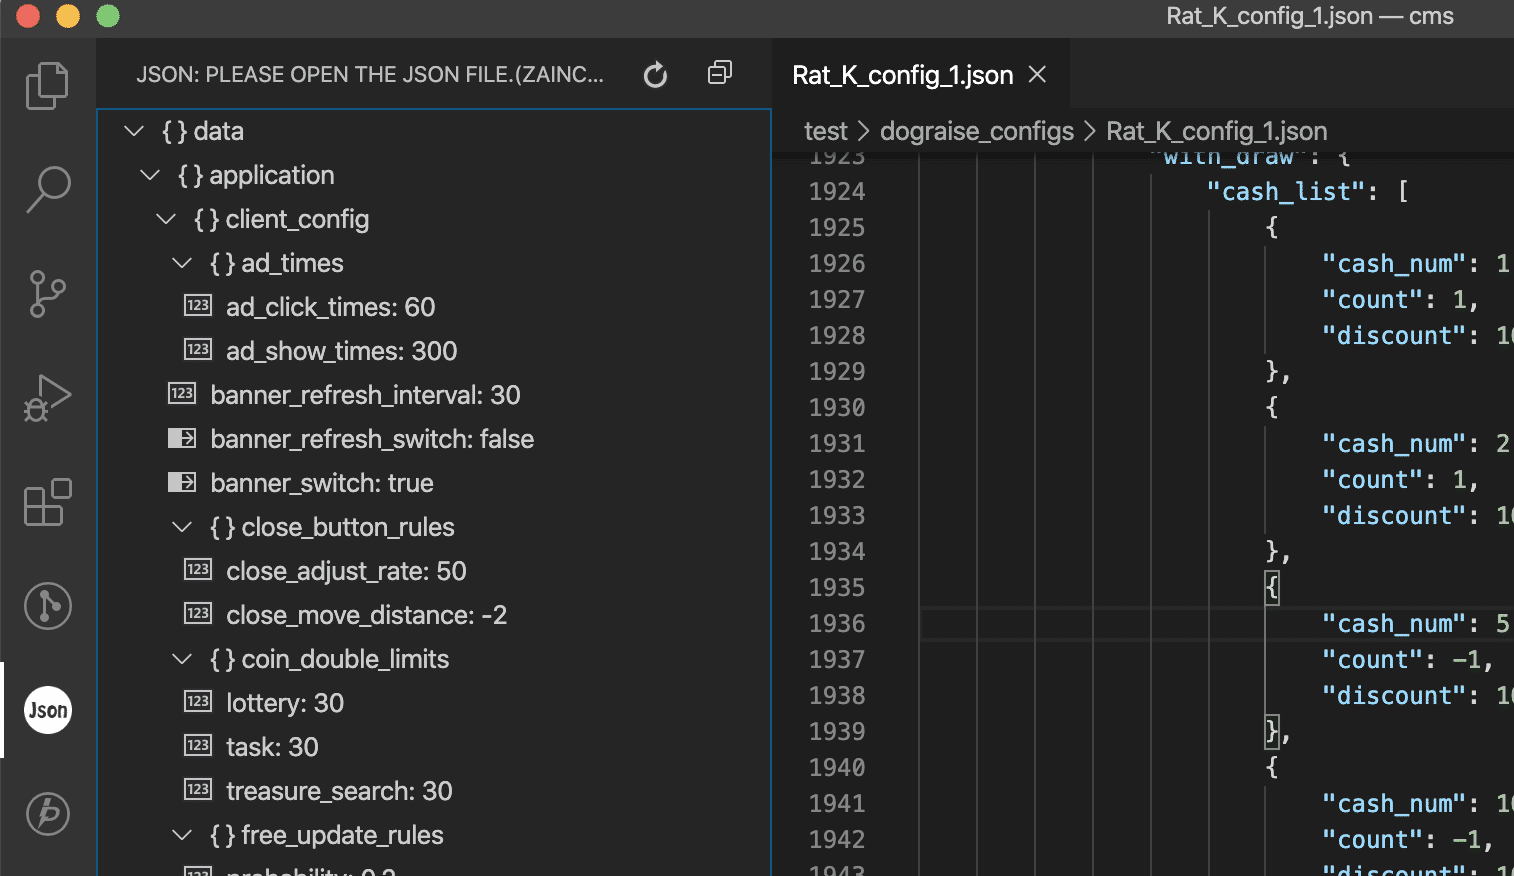Select ad_click_times: 60 entry
The width and height of the screenshot is (1514, 876).
point(434,307)
